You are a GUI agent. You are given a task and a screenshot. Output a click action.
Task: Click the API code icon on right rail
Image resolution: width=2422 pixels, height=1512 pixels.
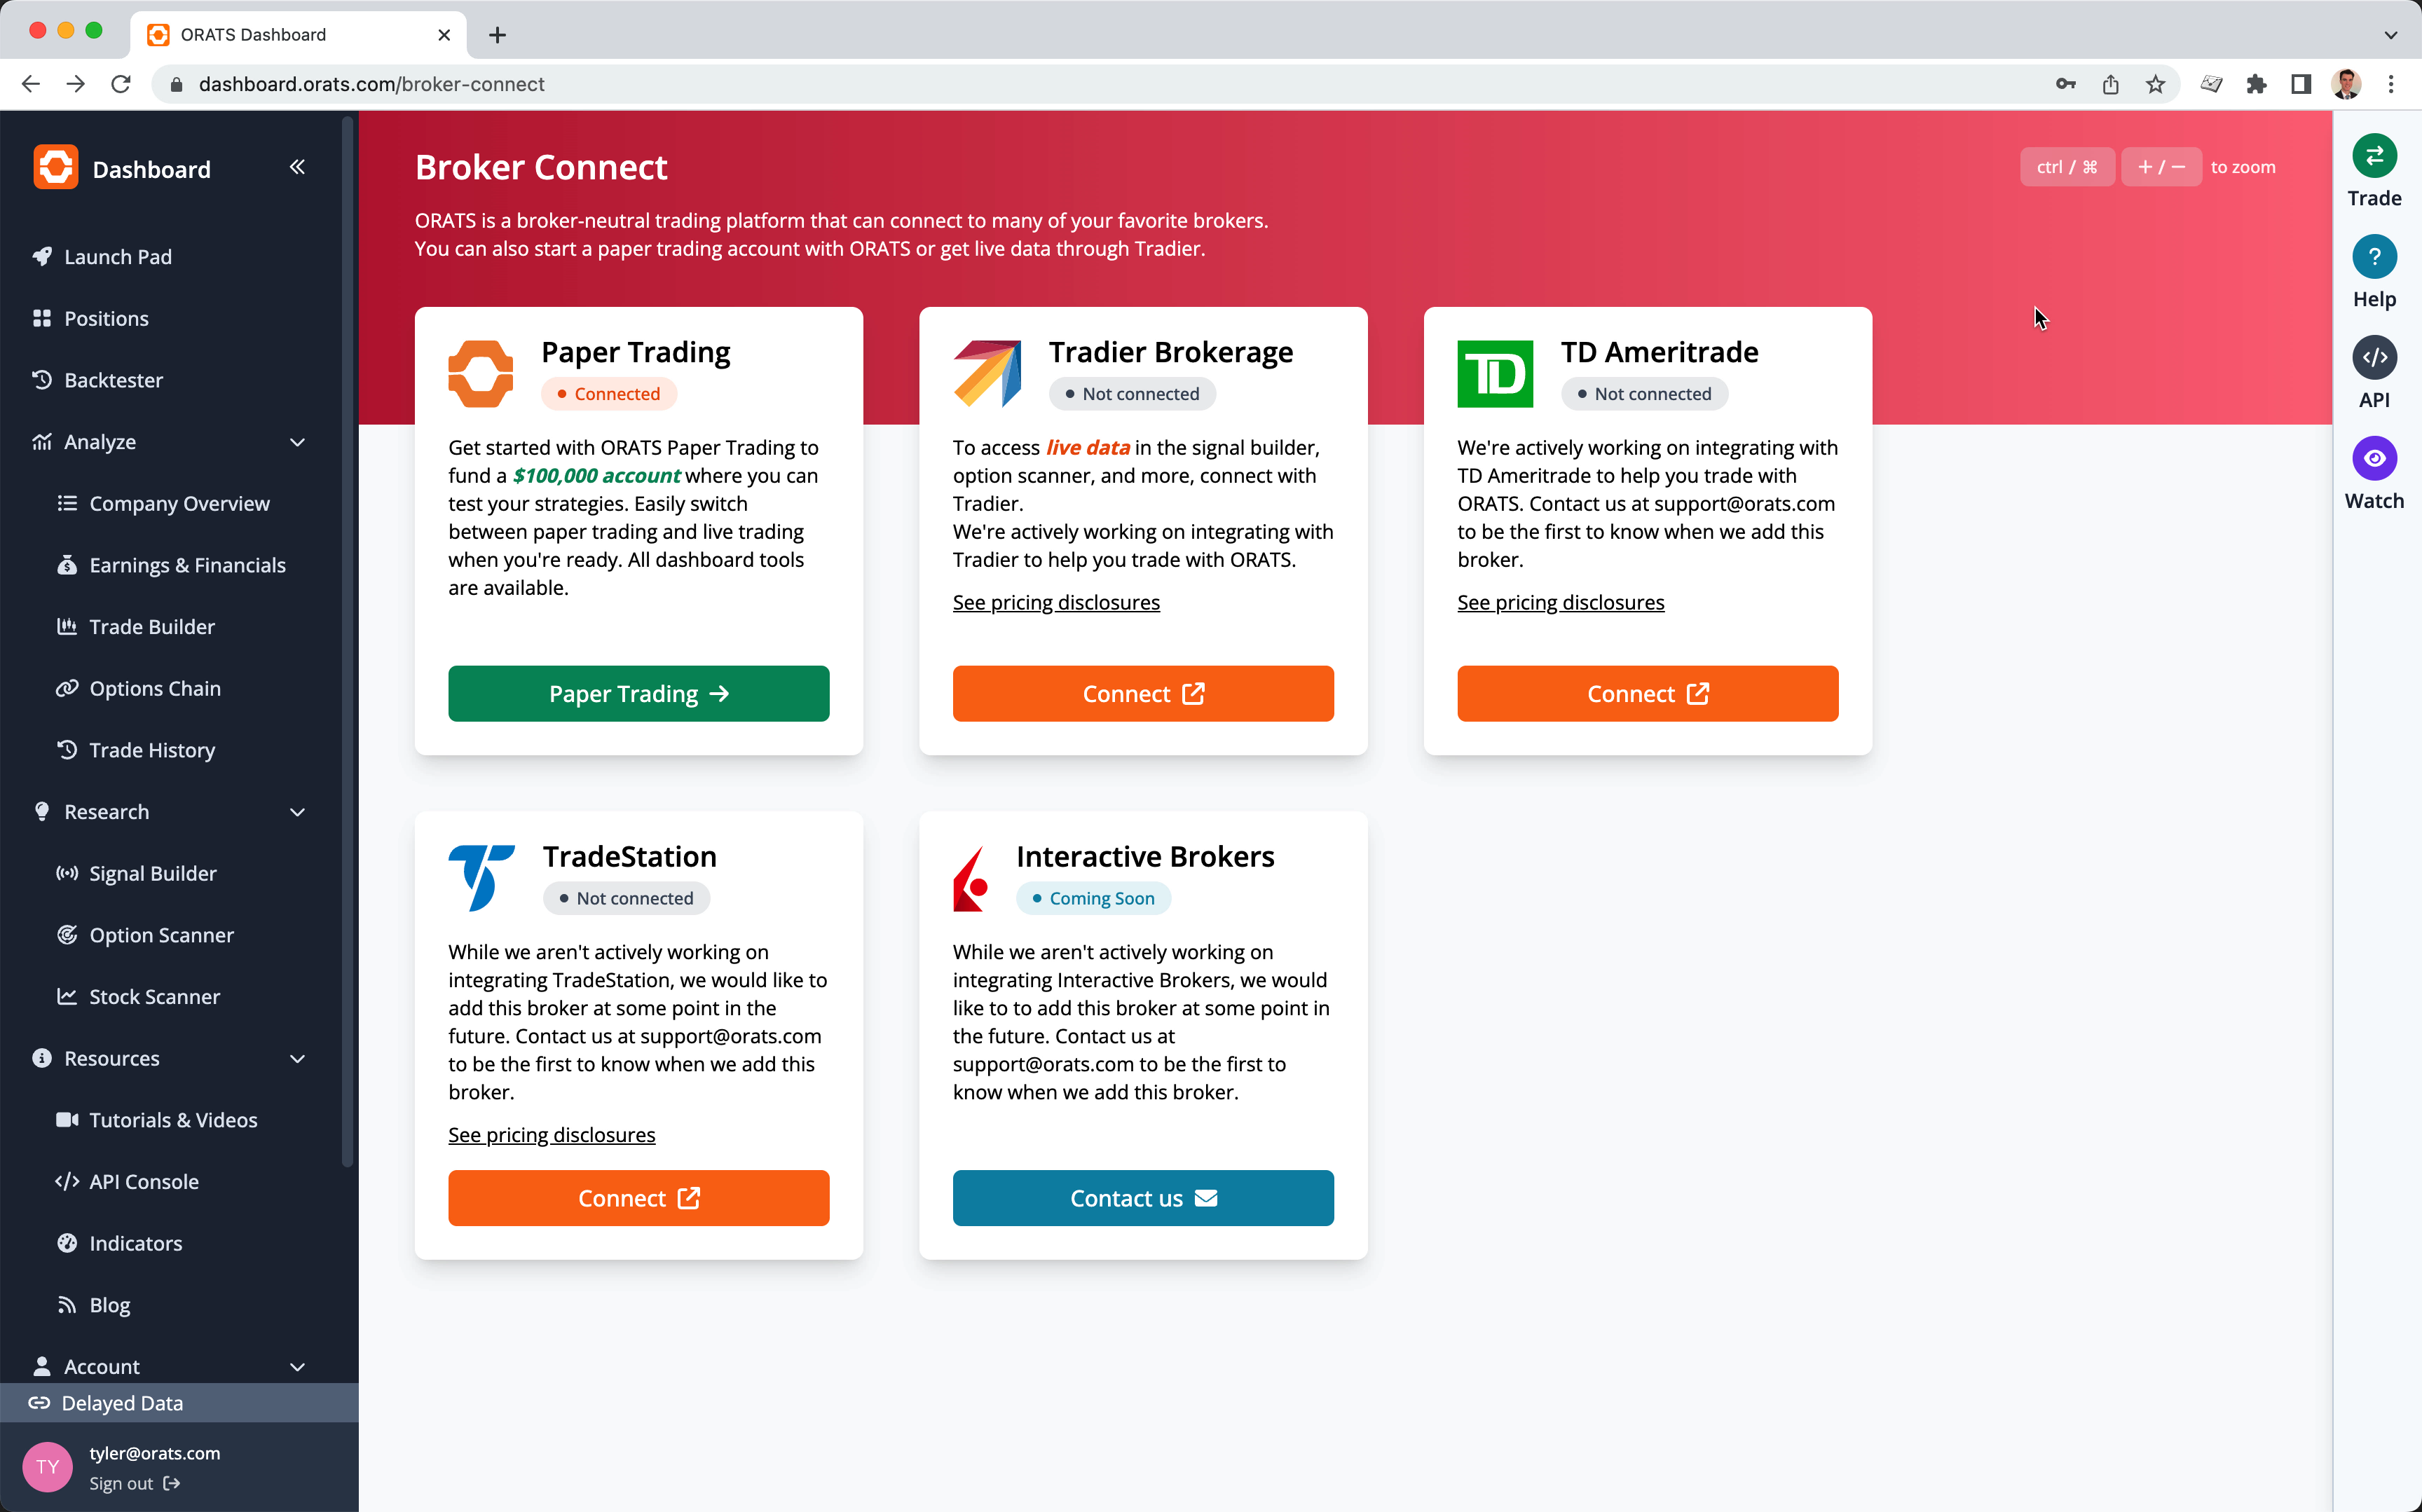(x=2375, y=357)
